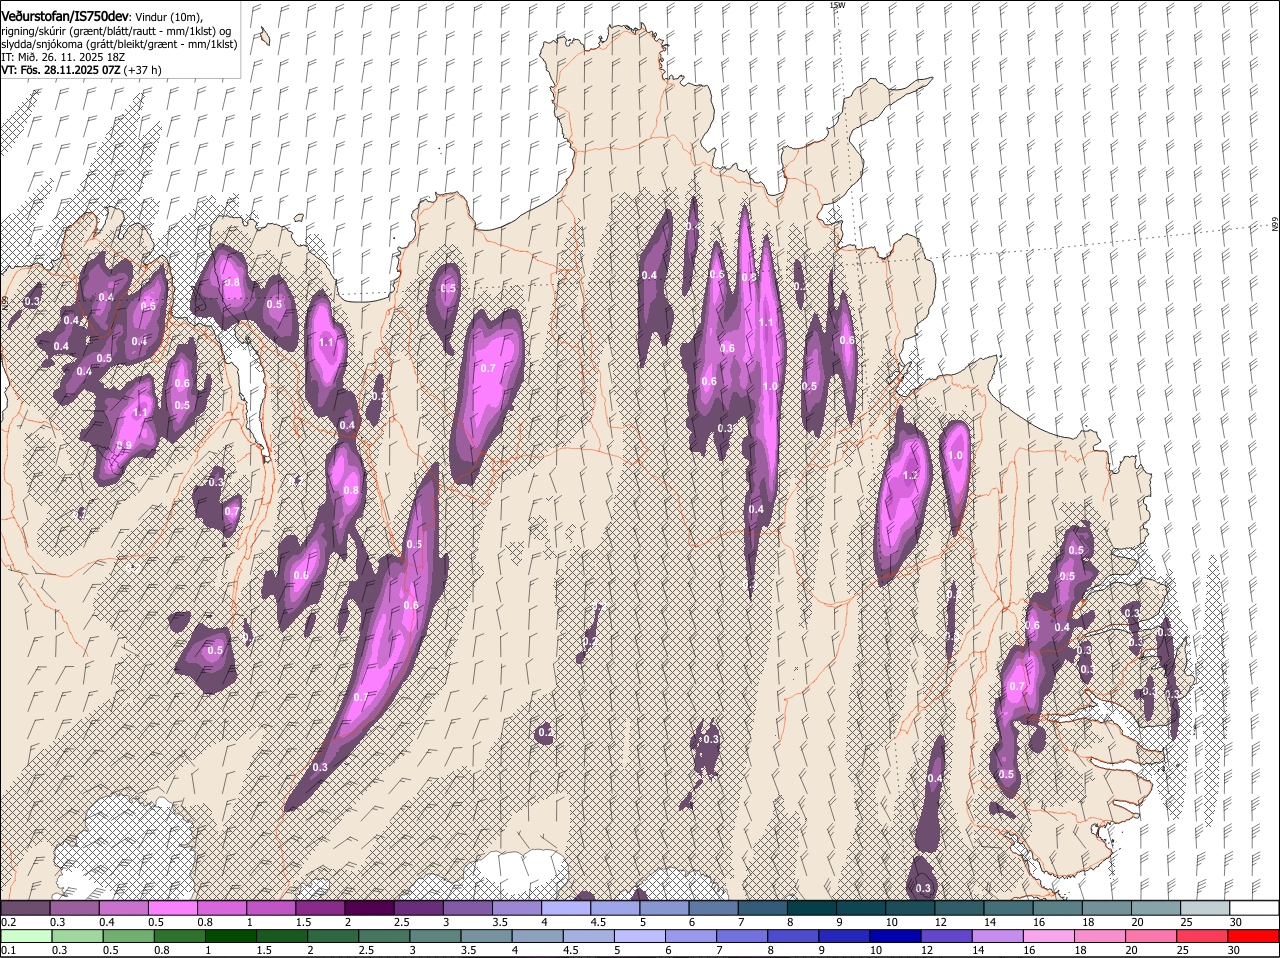Viewport: 1280px width, 958px height.
Task: Click the 7 swatch in lower rain legend
Action: coord(742,937)
